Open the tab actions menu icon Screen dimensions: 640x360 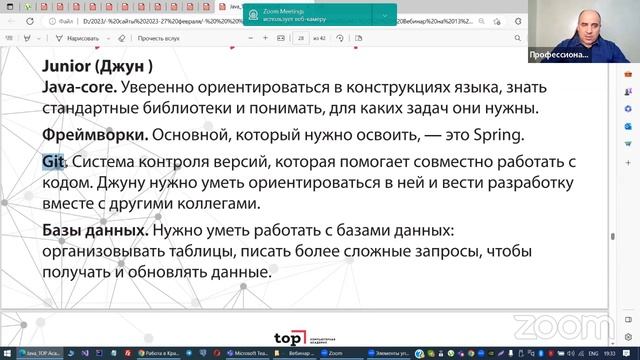coord(10,7)
